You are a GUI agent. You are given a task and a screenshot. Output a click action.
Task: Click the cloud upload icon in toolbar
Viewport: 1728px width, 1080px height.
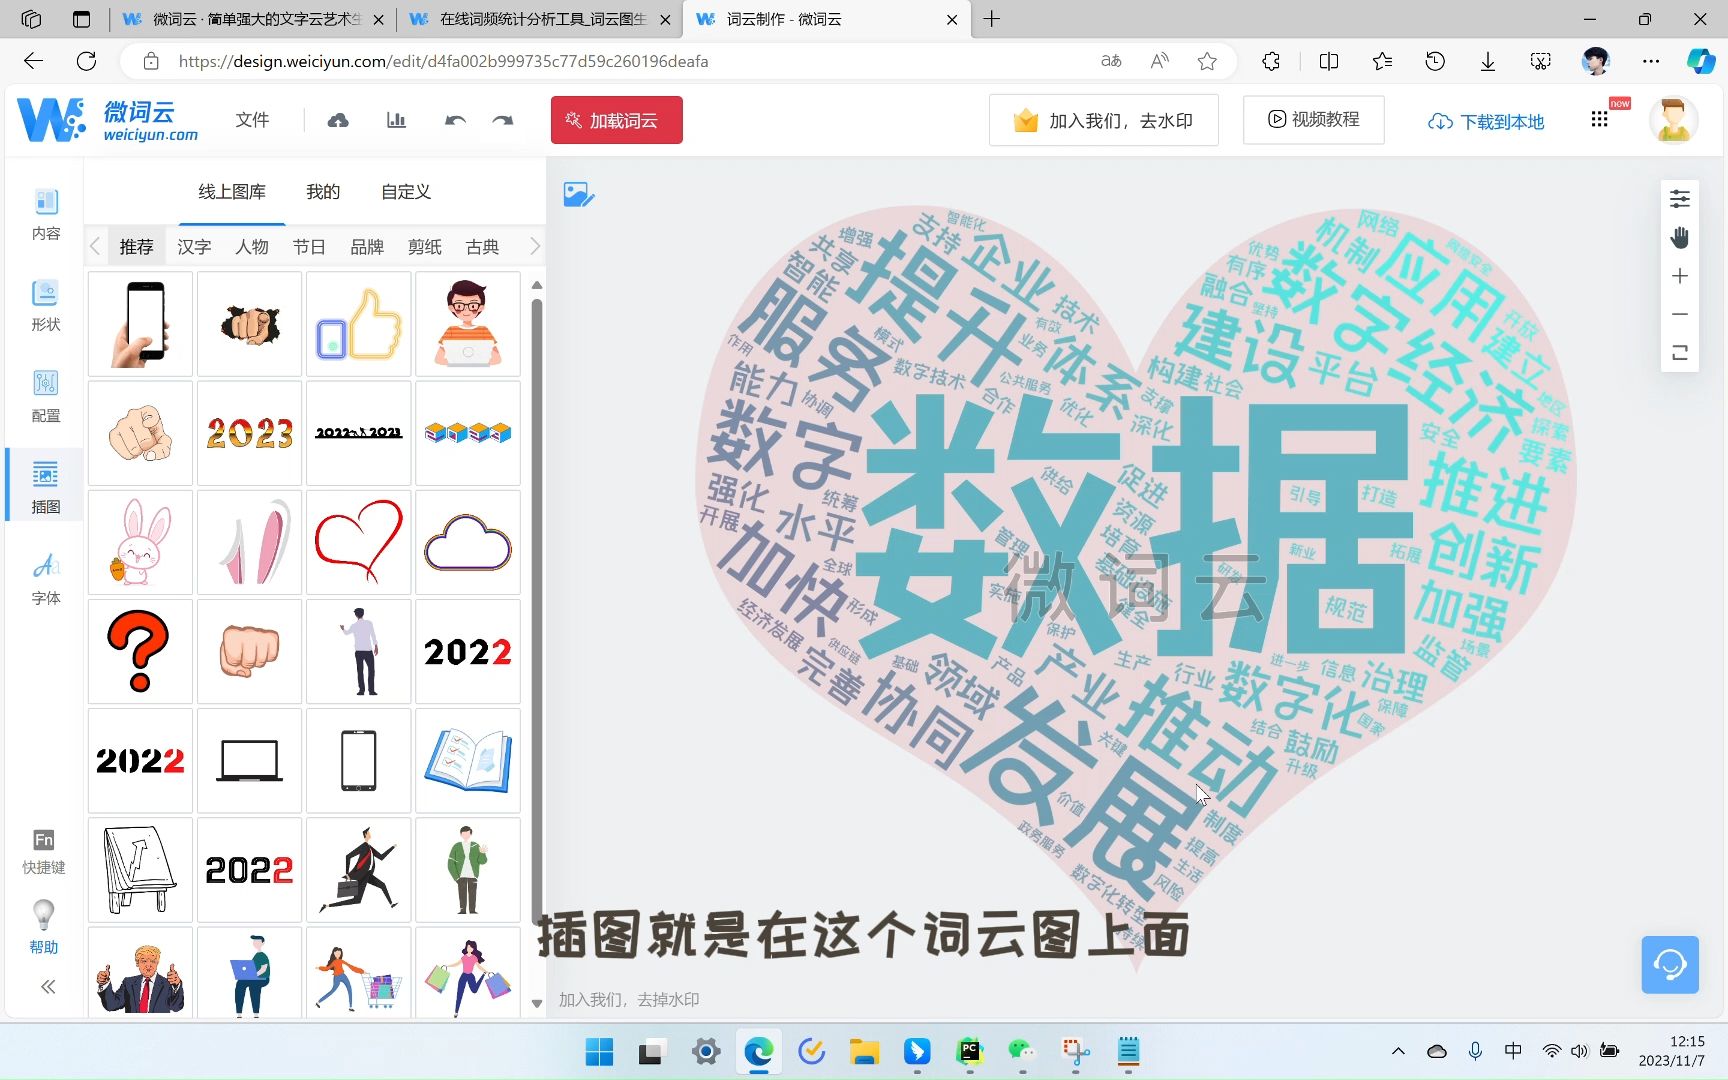pos(338,121)
